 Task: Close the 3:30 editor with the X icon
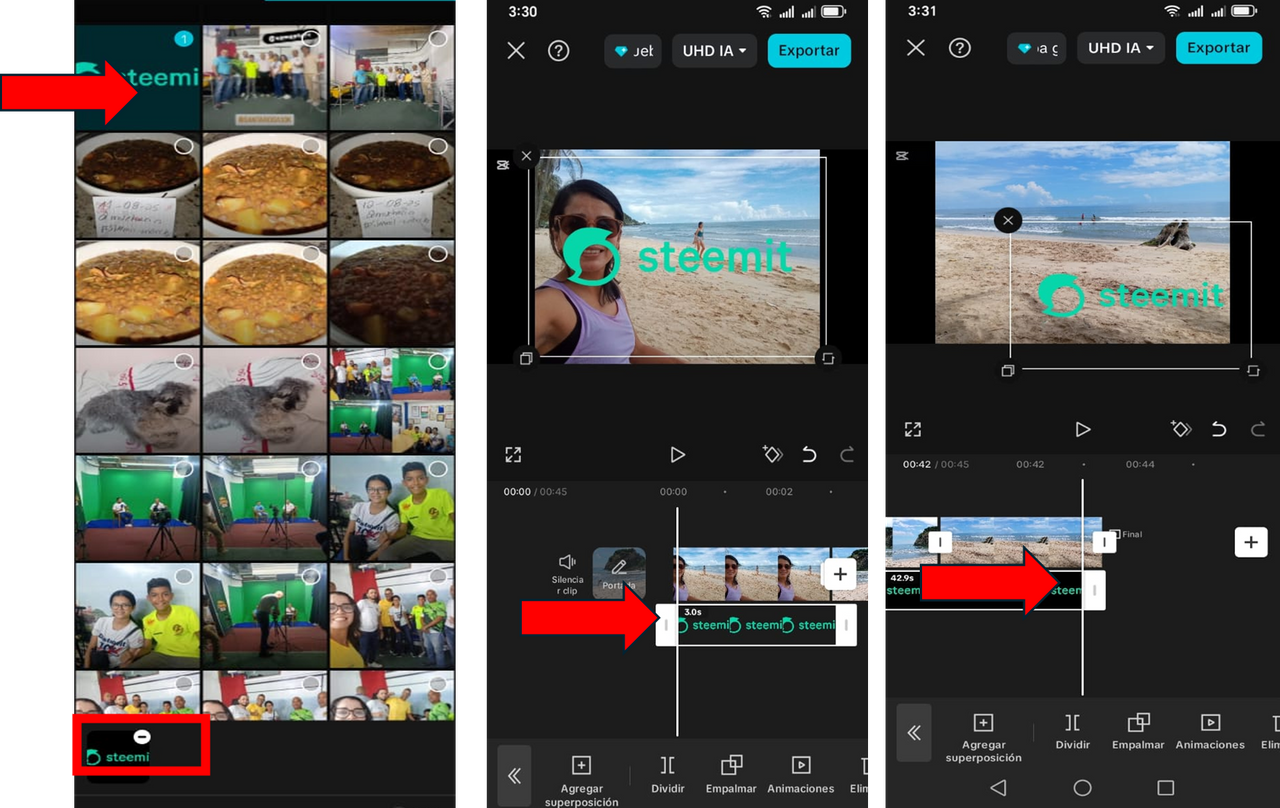[516, 51]
